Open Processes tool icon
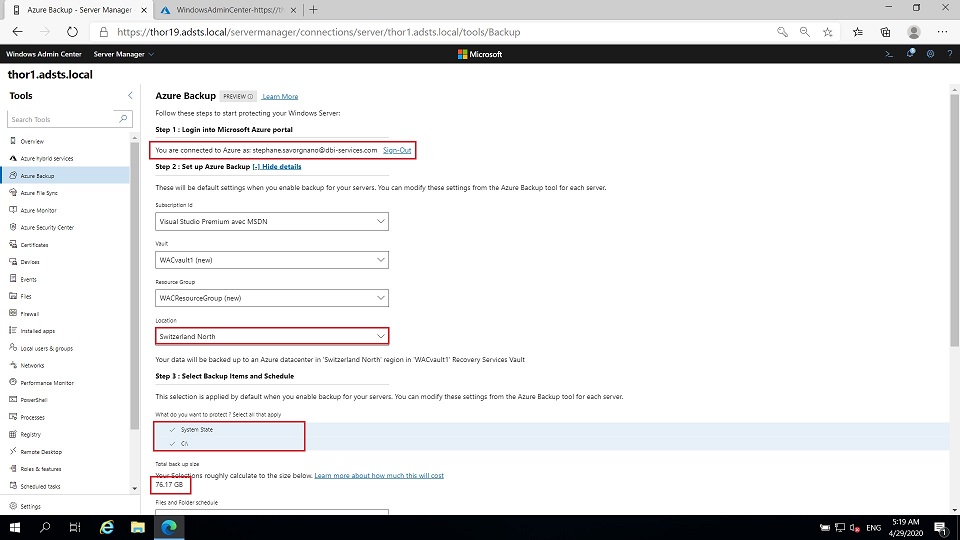Viewport: 960px width, 540px height. pyautogui.click(x=13, y=417)
